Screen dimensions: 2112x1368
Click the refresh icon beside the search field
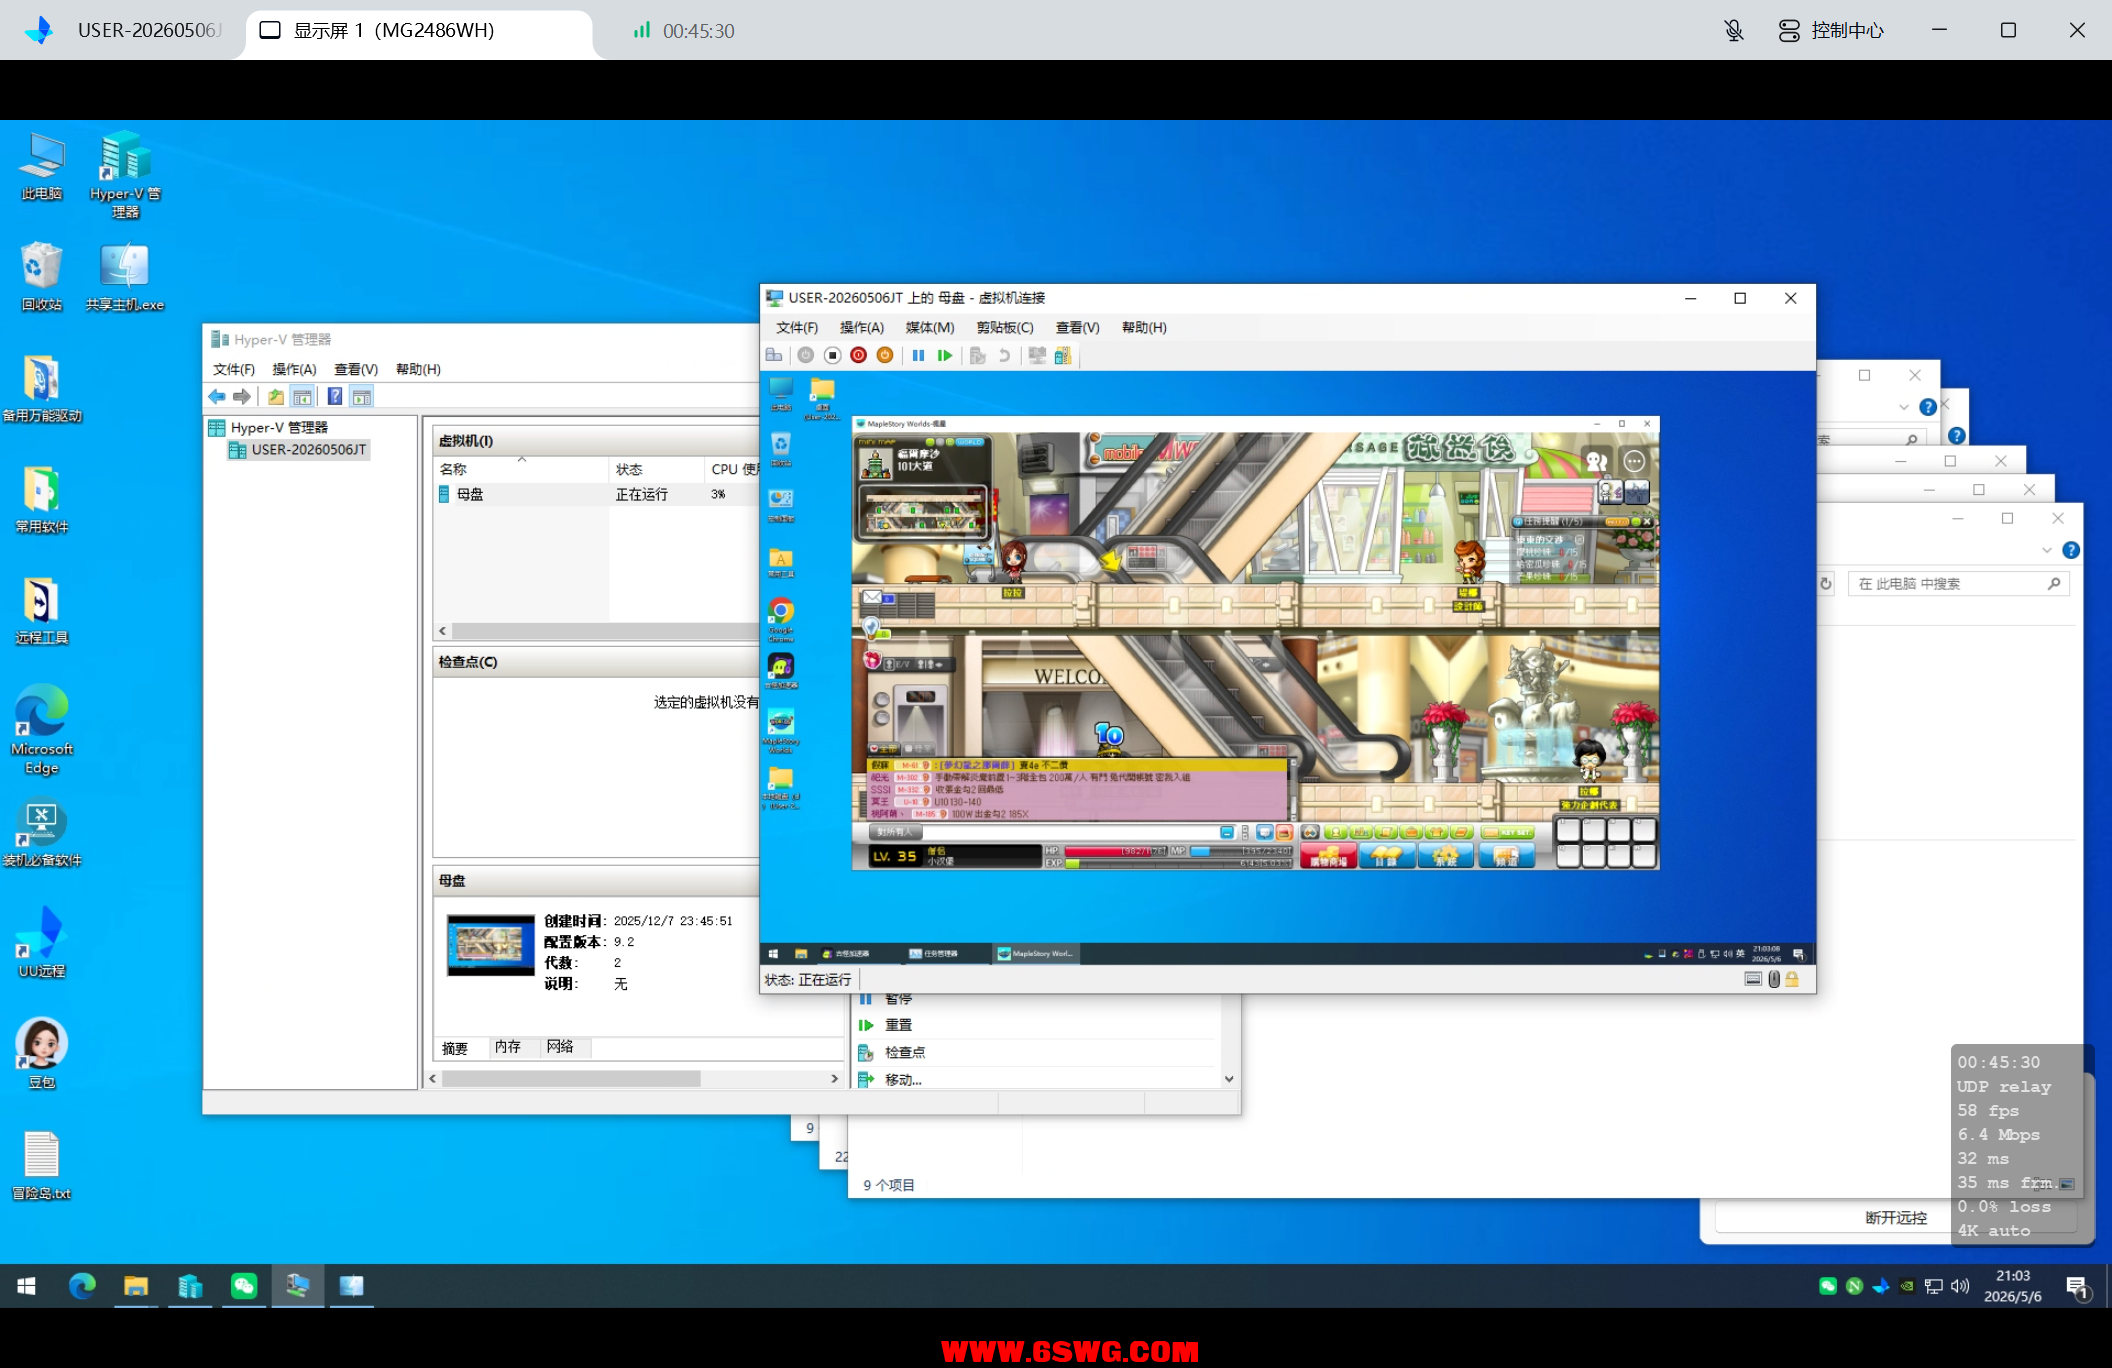pos(1826,584)
